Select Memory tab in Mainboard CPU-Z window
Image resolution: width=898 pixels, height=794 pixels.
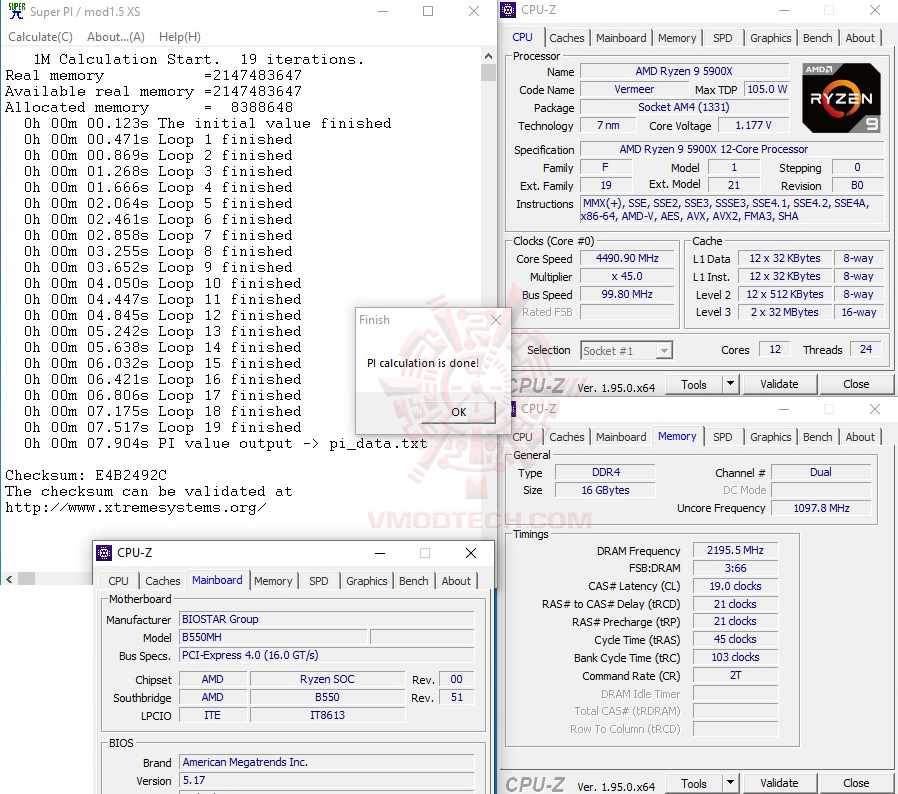point(273,581)
